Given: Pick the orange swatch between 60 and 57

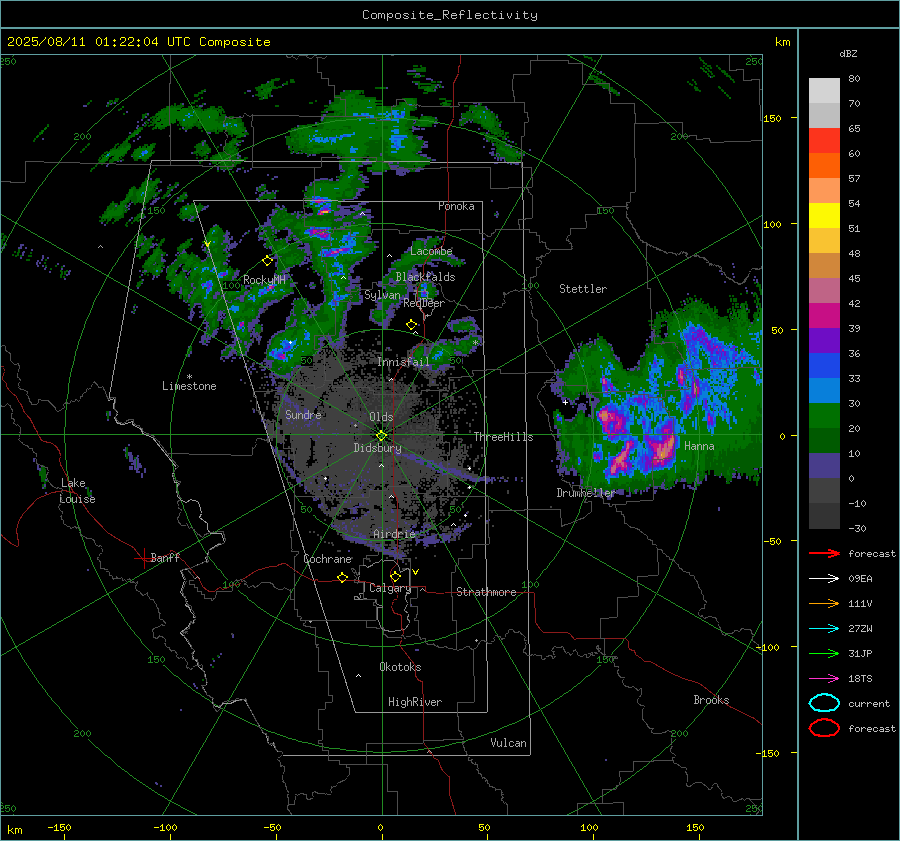Looking at the screenshot, I should click(x=824, y=166).
